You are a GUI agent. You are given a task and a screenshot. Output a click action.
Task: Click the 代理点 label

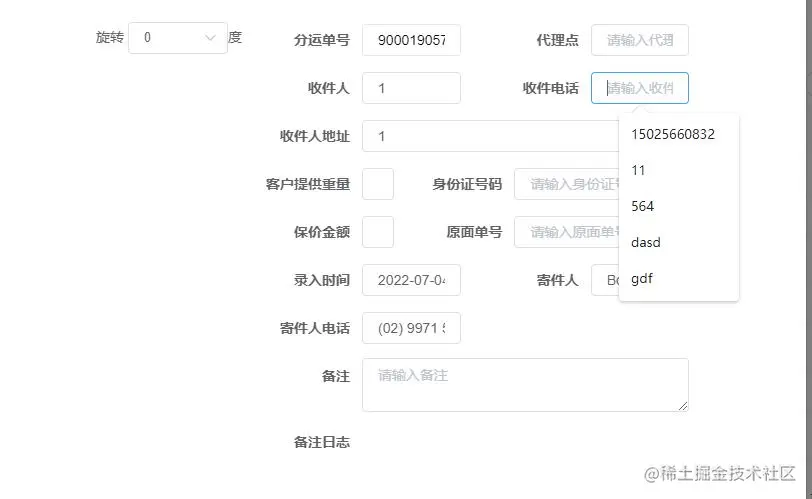[558, 40]
